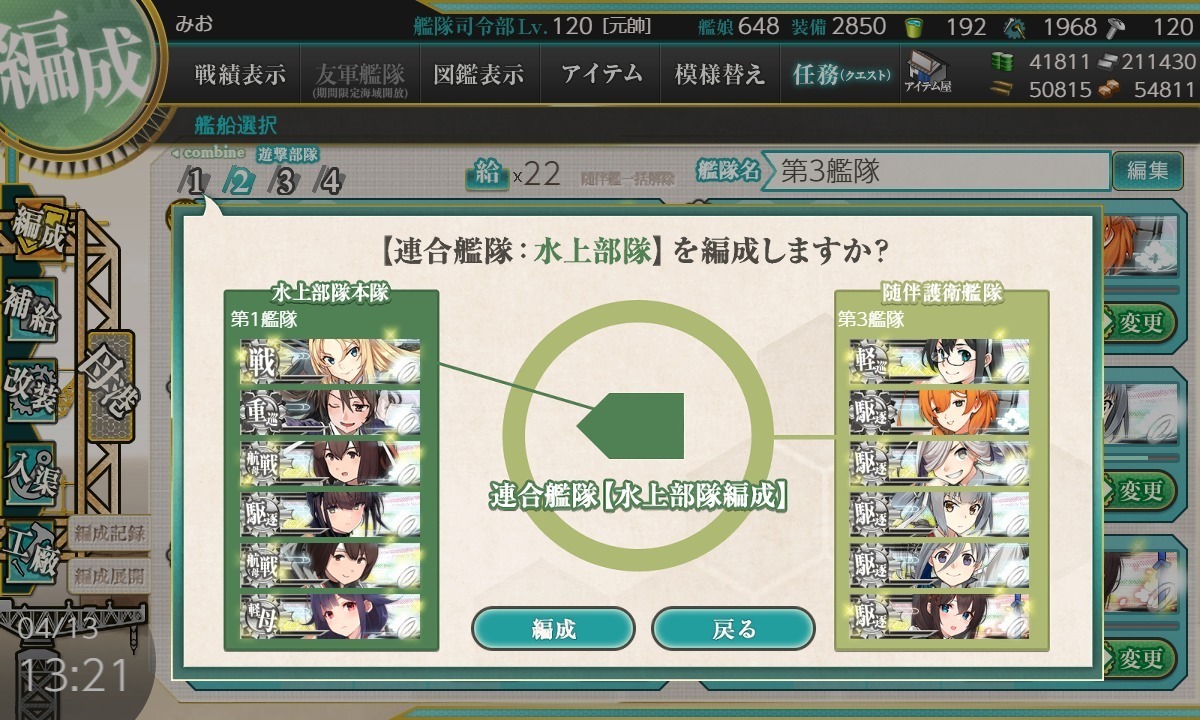Image resolution: width=1200 pixels, height=720 pixels.
Task: Select the light cruiser card in 第3艦隊
Action: click(x=939, y=361)
